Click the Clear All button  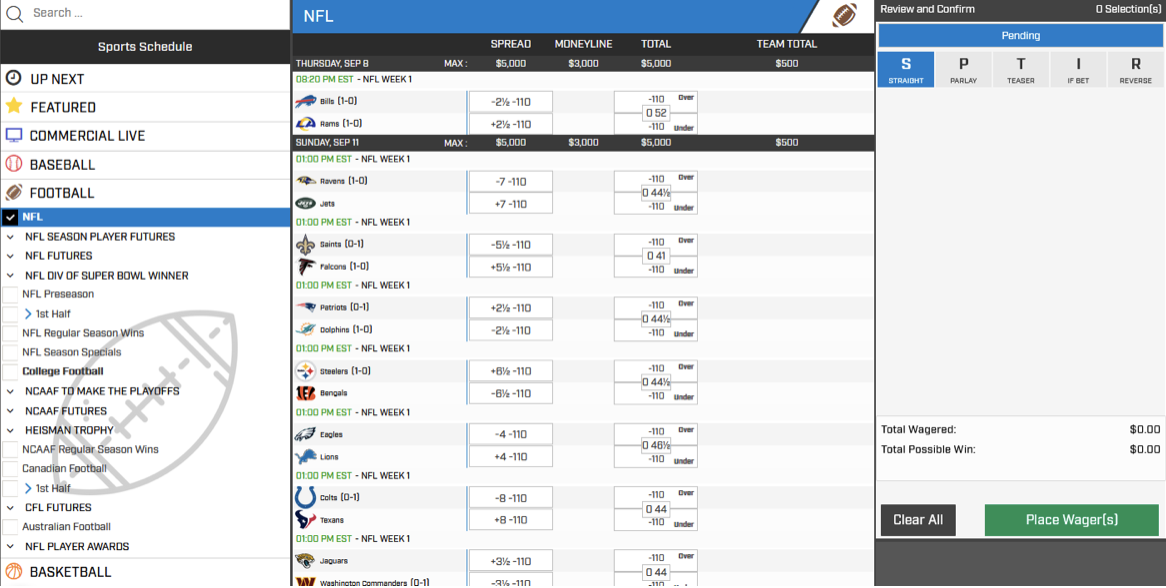[x=918, y=520]
